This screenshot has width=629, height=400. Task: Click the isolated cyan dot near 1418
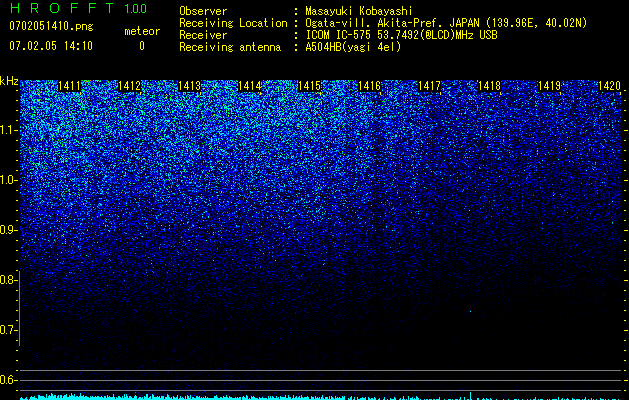click(x=470, y=311)
